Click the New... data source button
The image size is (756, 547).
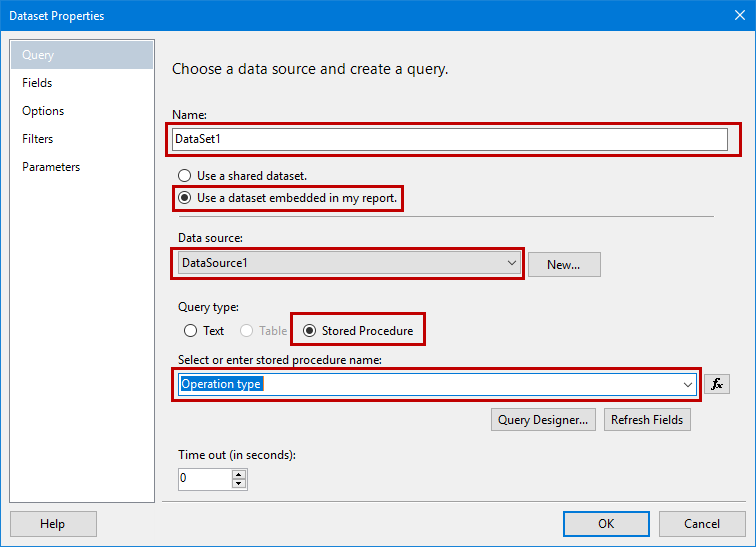click(564, 264)
